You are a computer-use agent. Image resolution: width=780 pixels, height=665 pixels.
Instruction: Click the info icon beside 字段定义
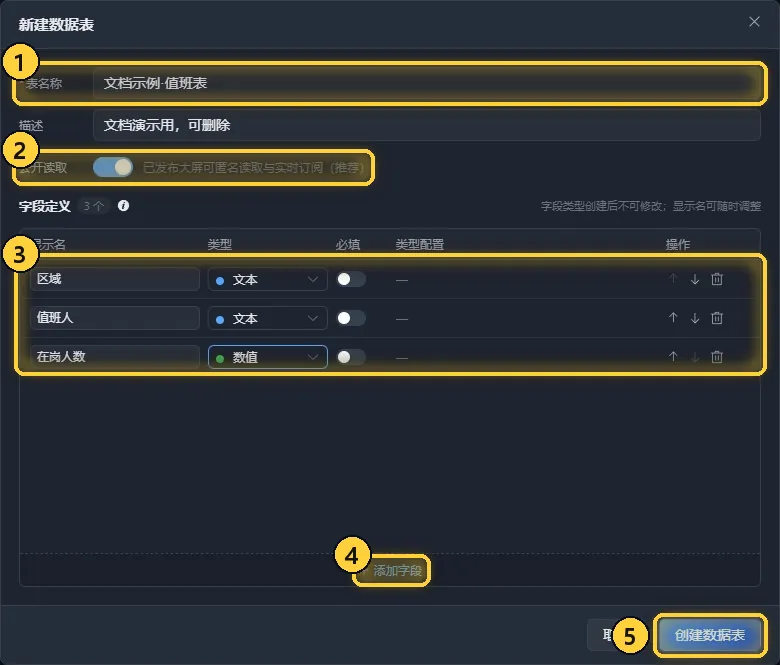[123, 205]
